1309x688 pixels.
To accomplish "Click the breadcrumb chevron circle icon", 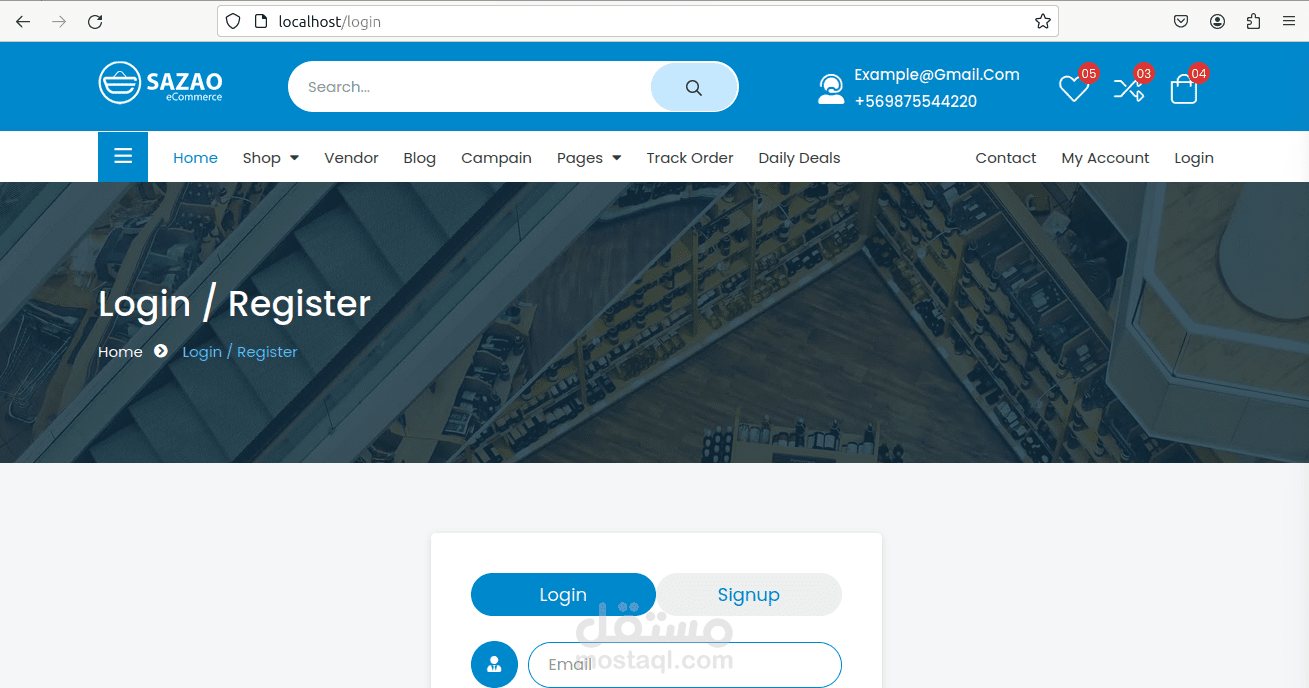I will coord(161,351).
